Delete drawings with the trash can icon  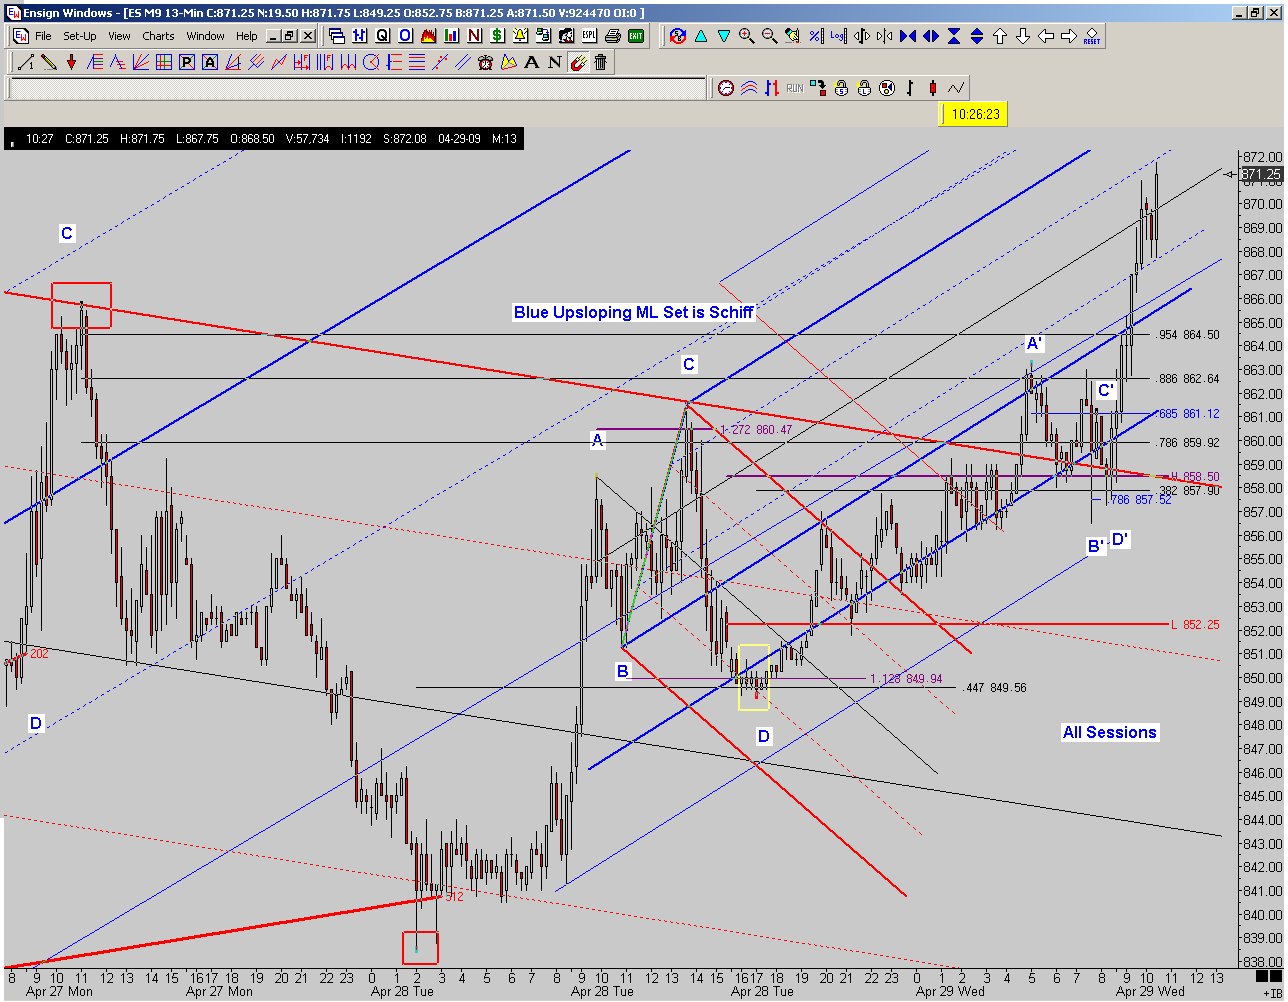coord(601,62)
